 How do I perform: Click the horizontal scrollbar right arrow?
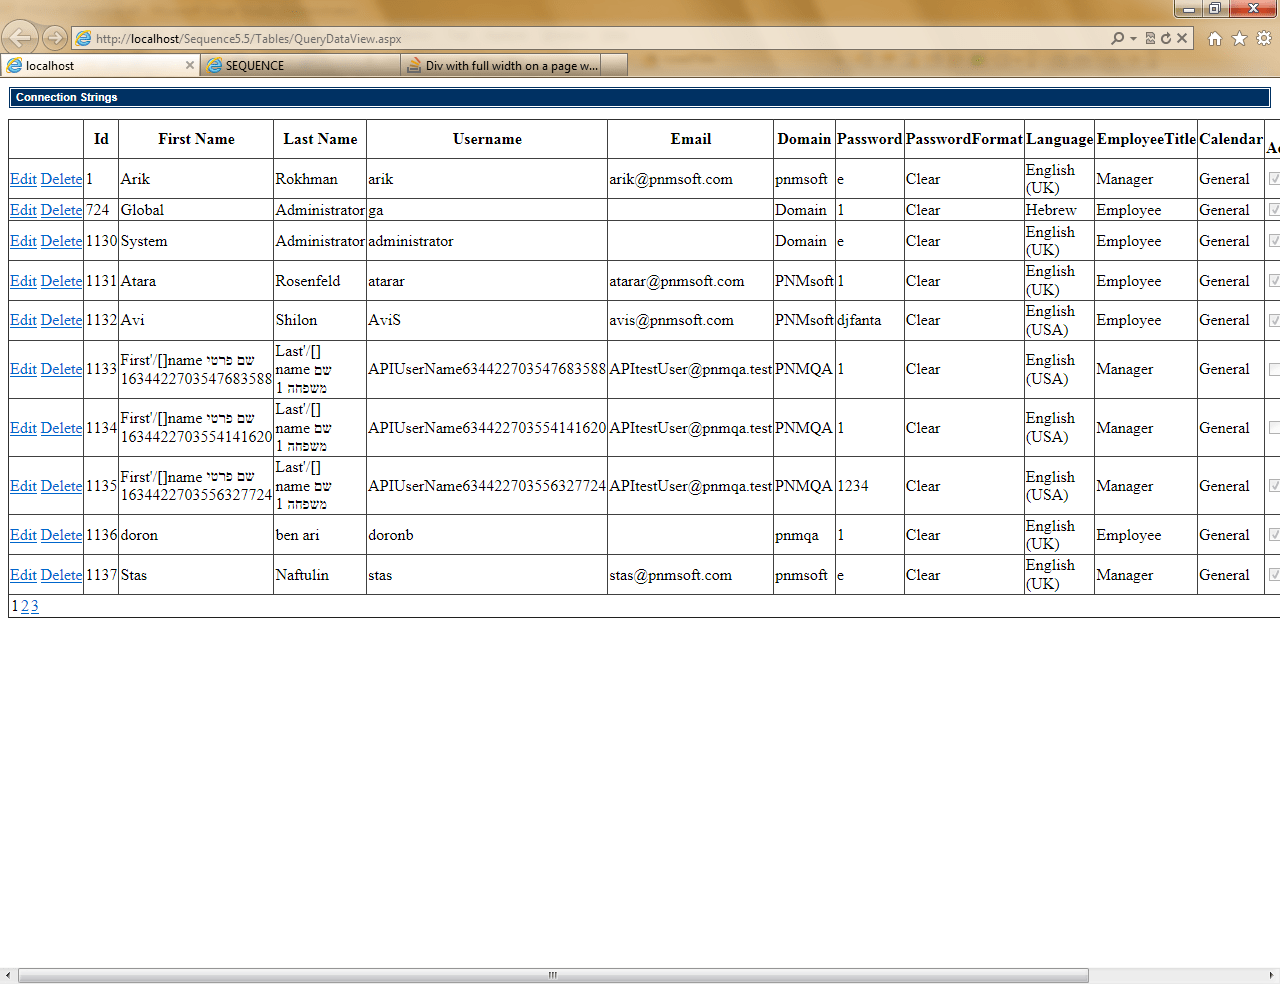[1272, 975]
